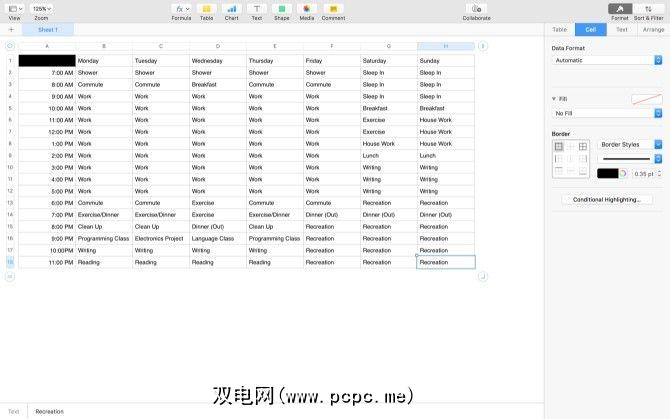Toggle the Sort & Filter panel
Viewport: 670px width, 419px height.
648,9
